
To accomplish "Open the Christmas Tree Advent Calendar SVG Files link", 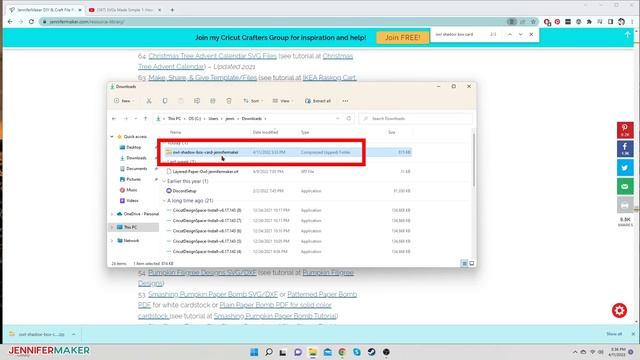I will [x=212, y=56].
